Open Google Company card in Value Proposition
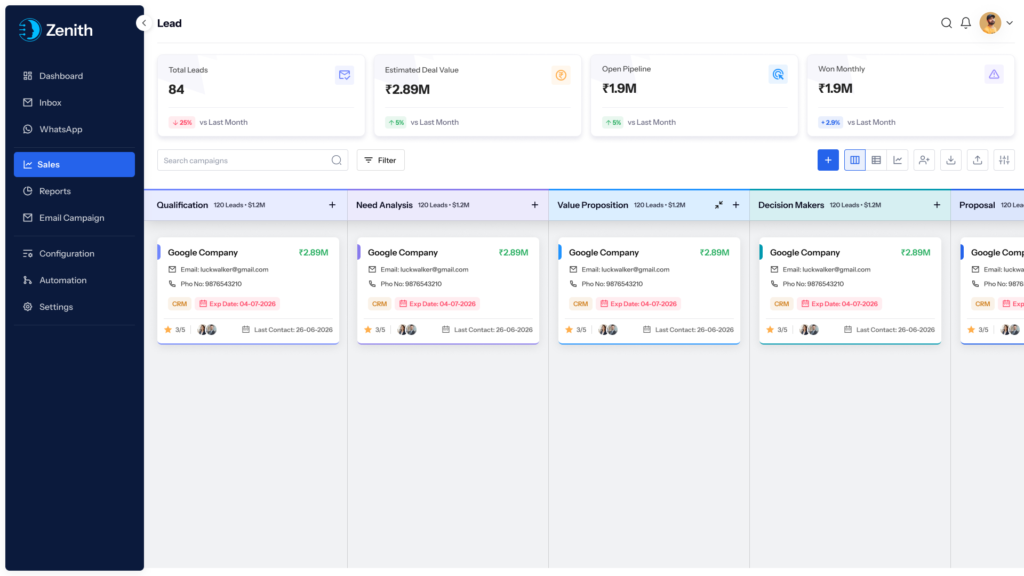The image size is (1024, 576). pyautogui.click(x=649, y=291)
